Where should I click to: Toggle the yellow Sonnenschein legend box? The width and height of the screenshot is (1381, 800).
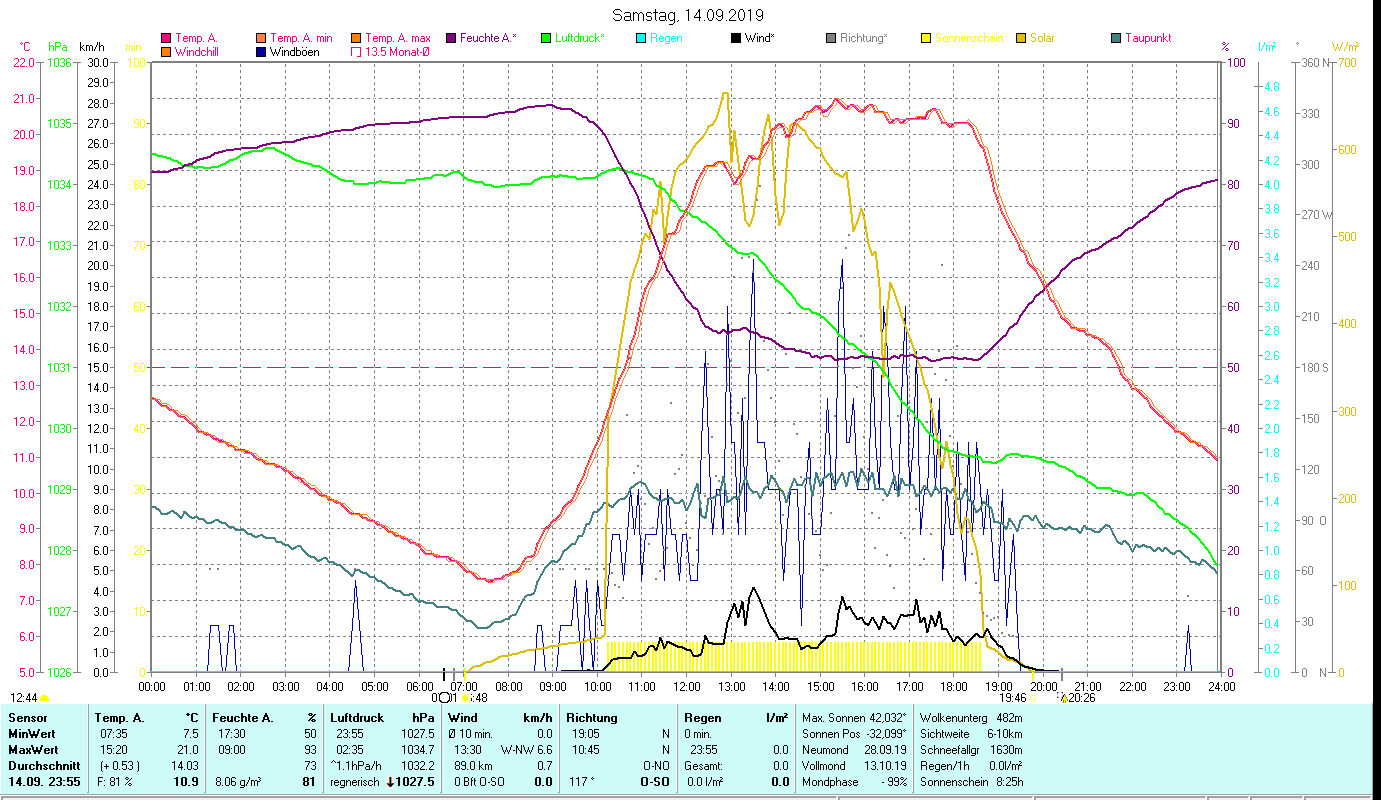[926, 39]
